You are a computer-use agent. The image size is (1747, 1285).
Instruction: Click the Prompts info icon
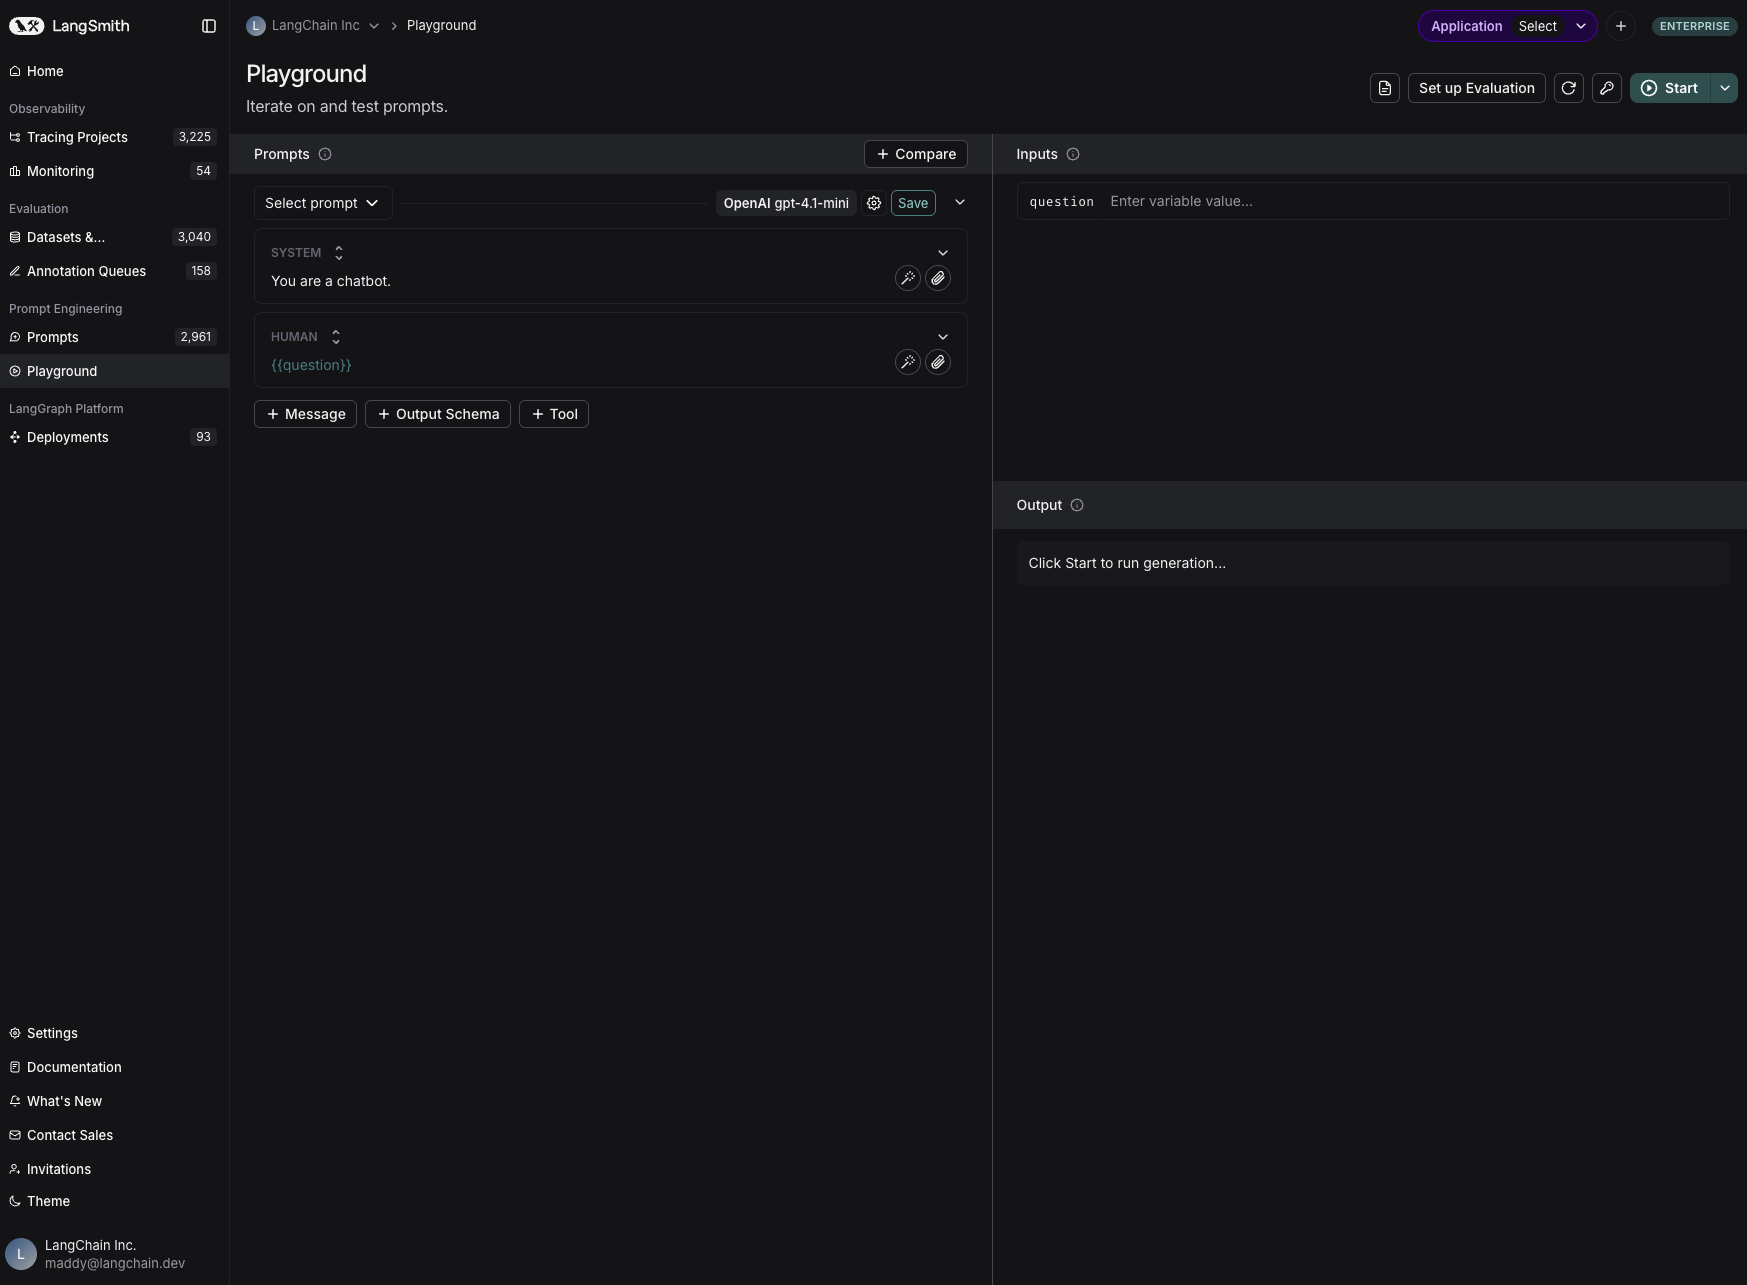325,154
